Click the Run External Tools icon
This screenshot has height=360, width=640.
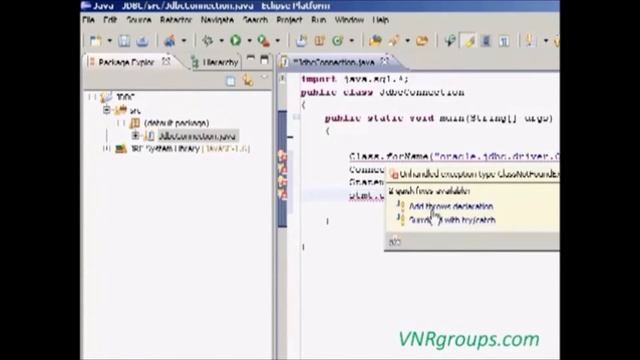[263, 41]
